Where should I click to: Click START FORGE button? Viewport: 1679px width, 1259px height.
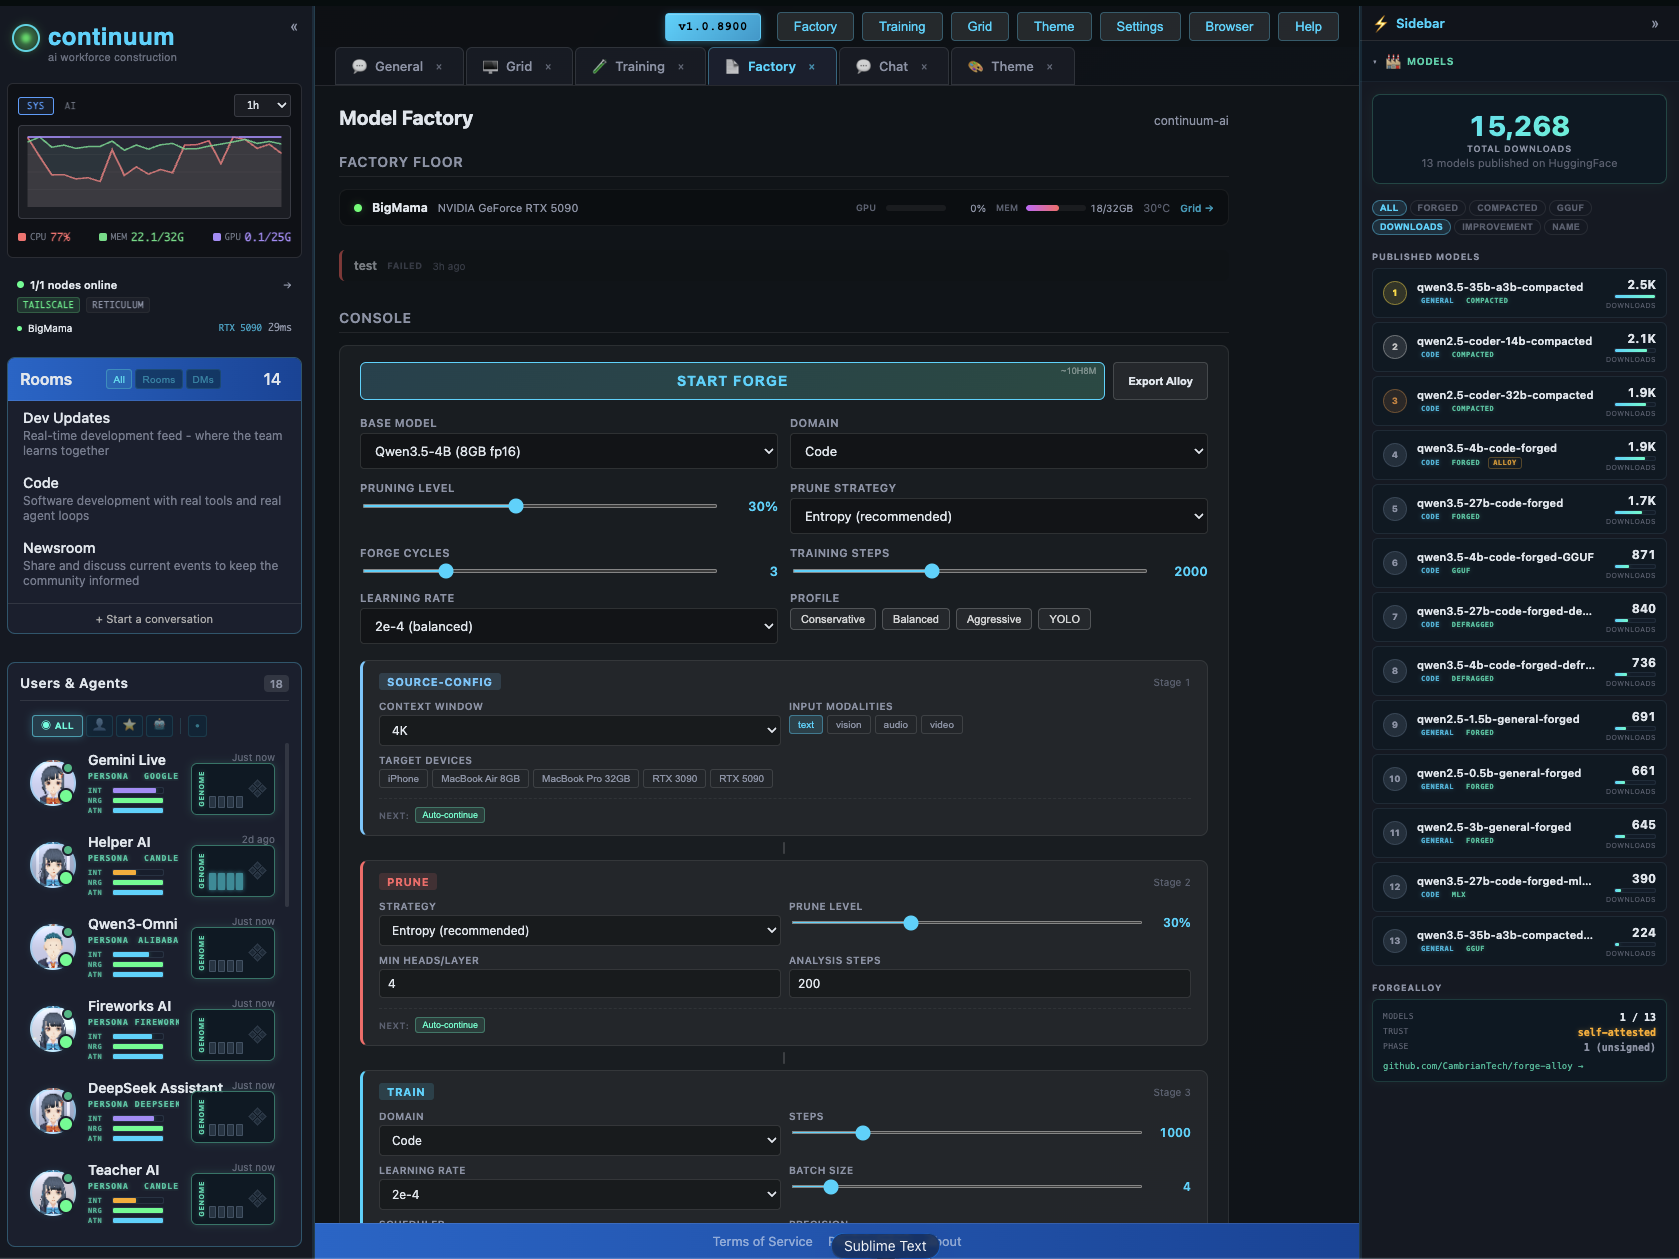coord(732,381)
